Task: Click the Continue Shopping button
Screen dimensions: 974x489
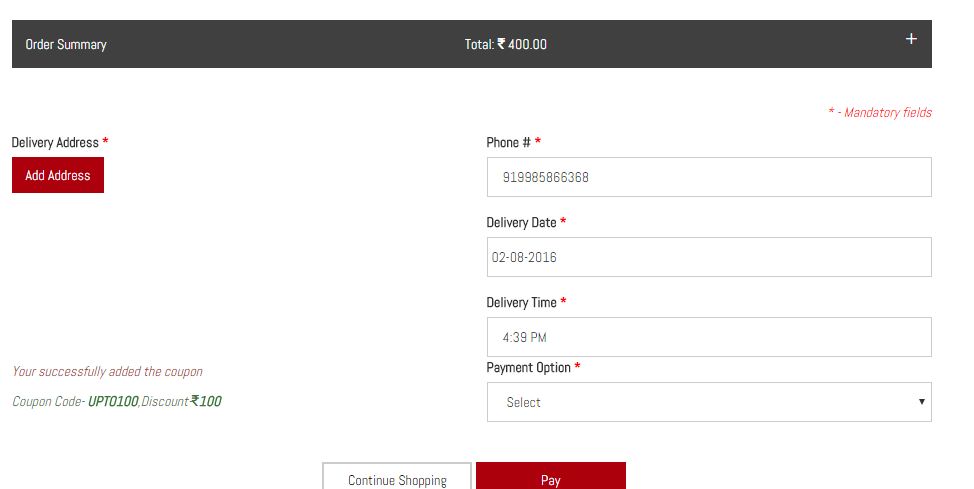Action: point(397,479)
